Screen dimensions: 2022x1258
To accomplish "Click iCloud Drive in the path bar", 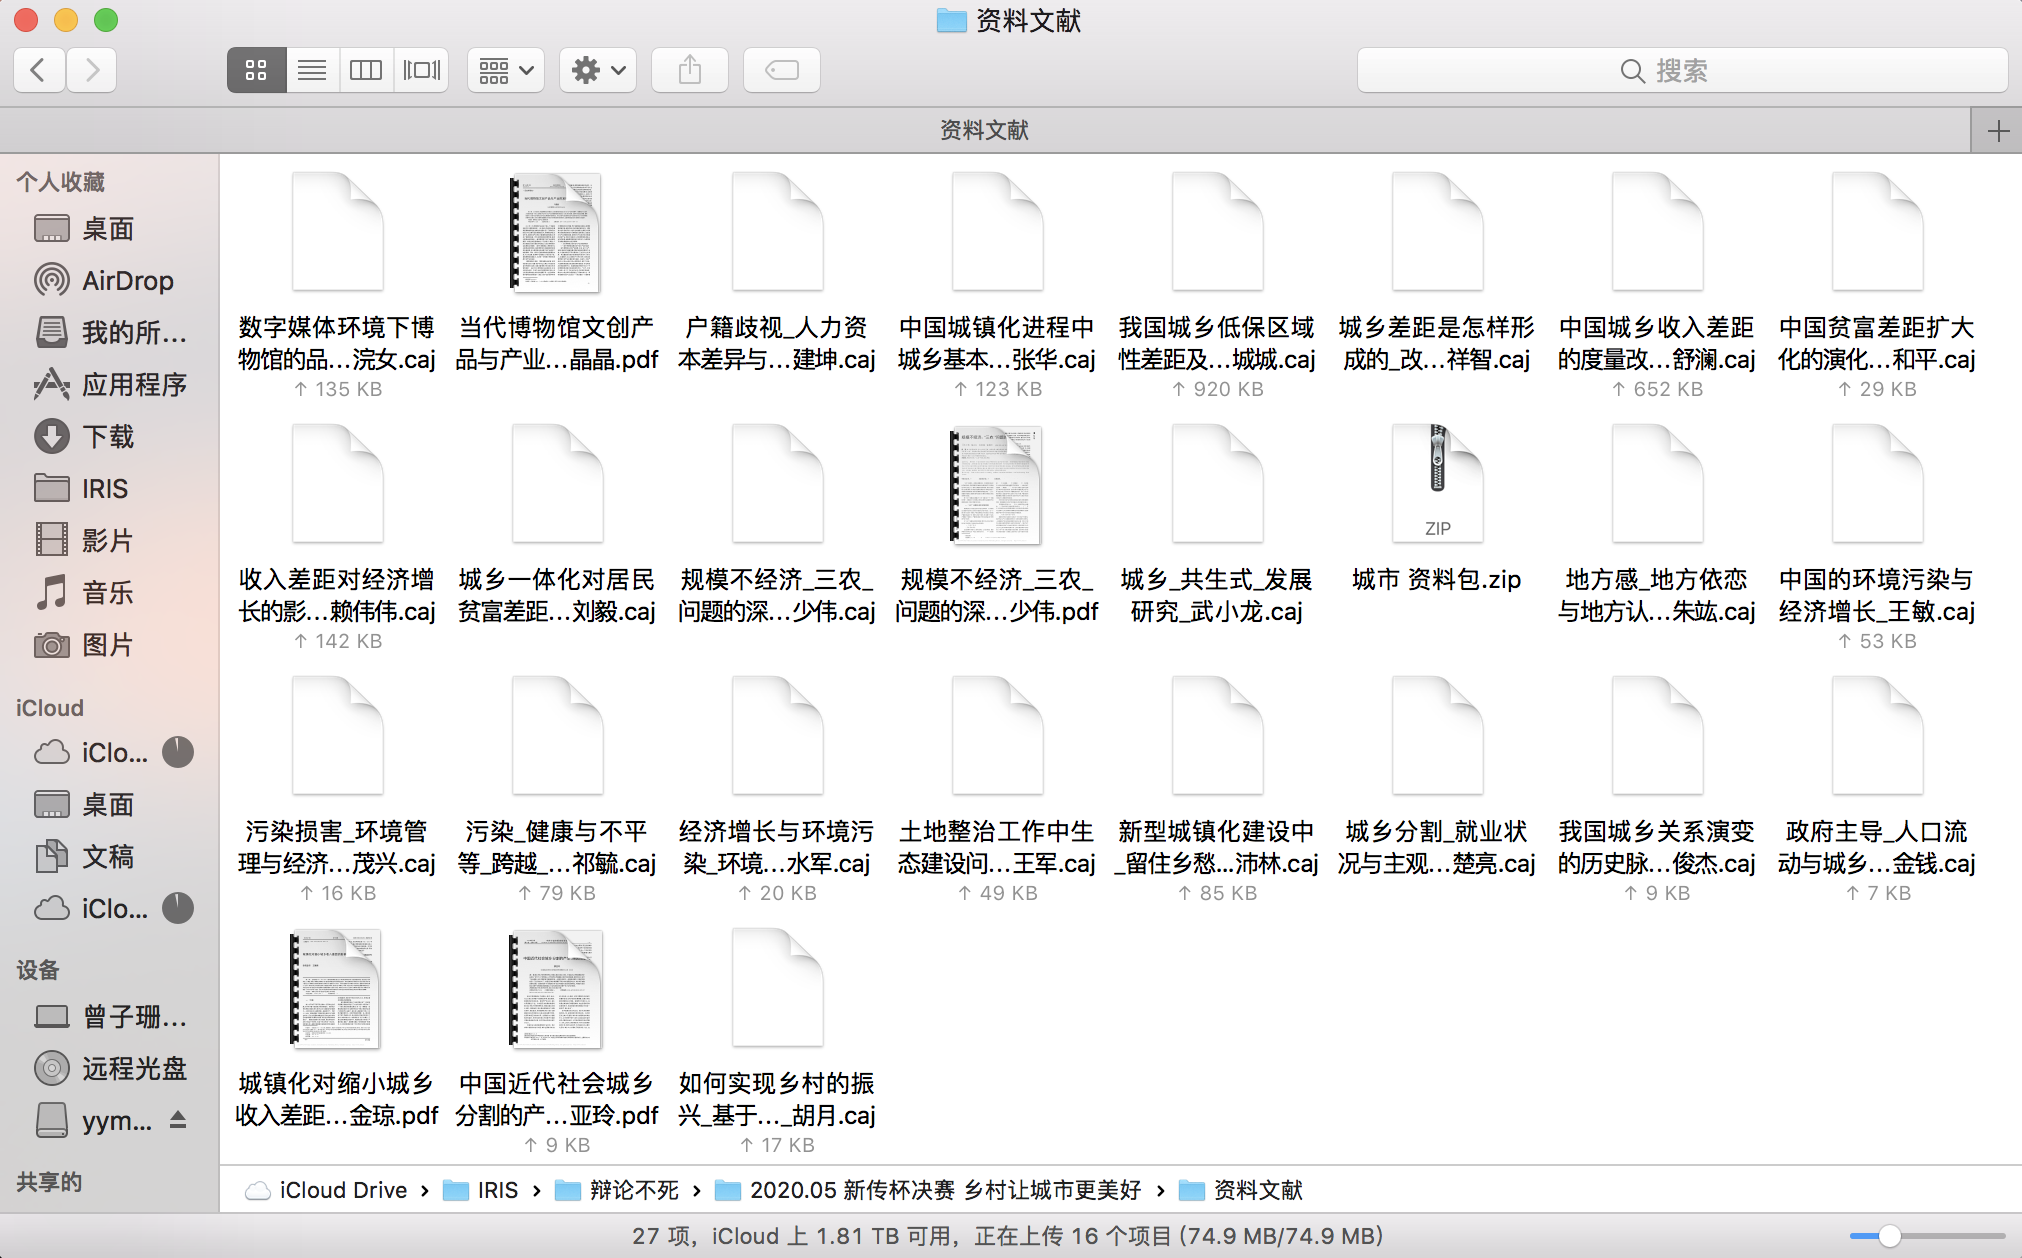I will click(342, 1190).
